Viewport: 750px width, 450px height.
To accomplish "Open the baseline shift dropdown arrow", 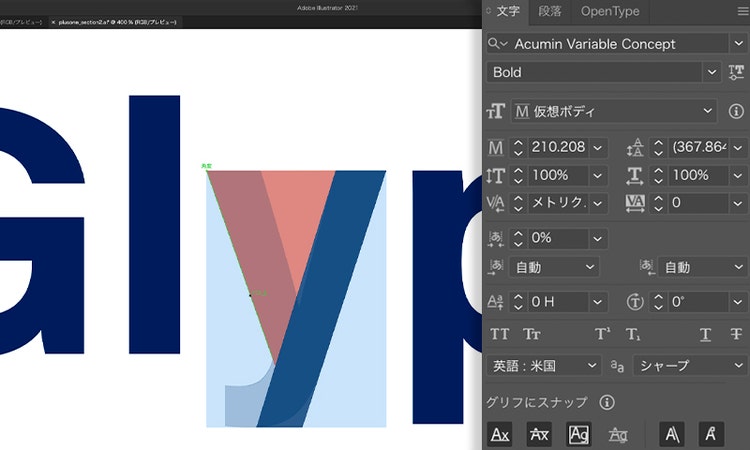I will [598, 302].
